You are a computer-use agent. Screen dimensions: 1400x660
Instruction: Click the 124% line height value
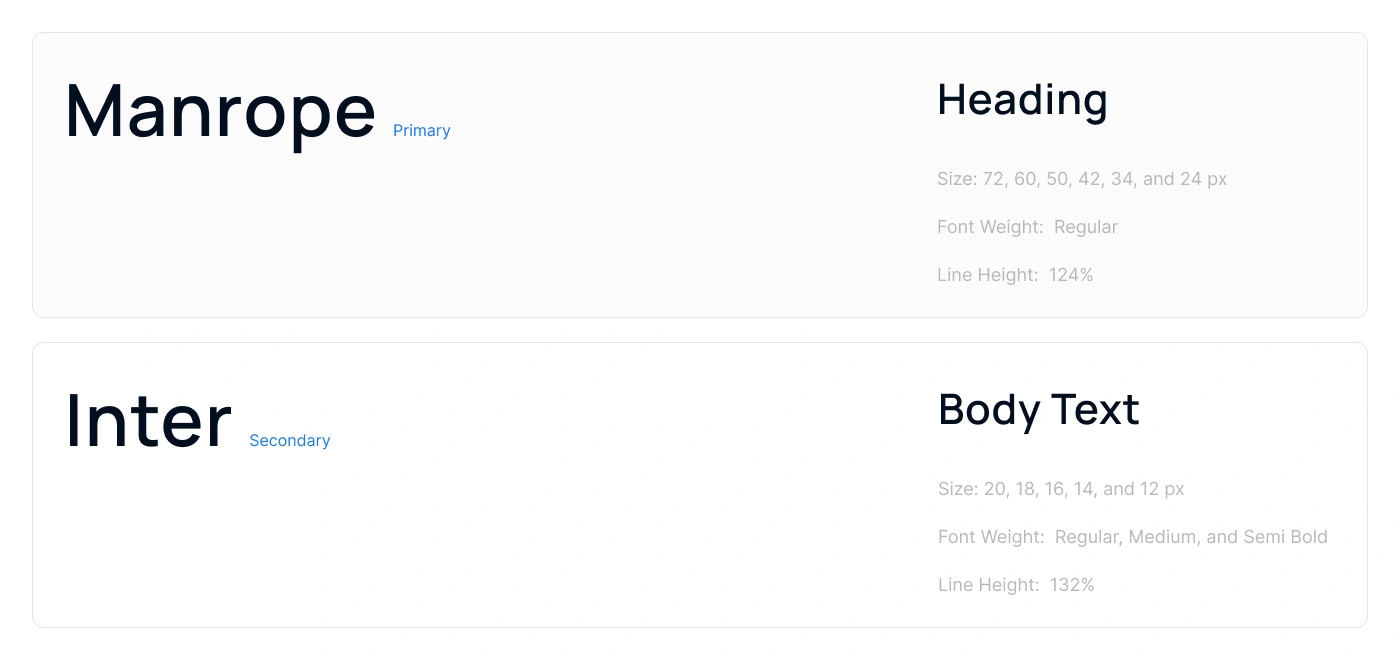coord(1071,276)
